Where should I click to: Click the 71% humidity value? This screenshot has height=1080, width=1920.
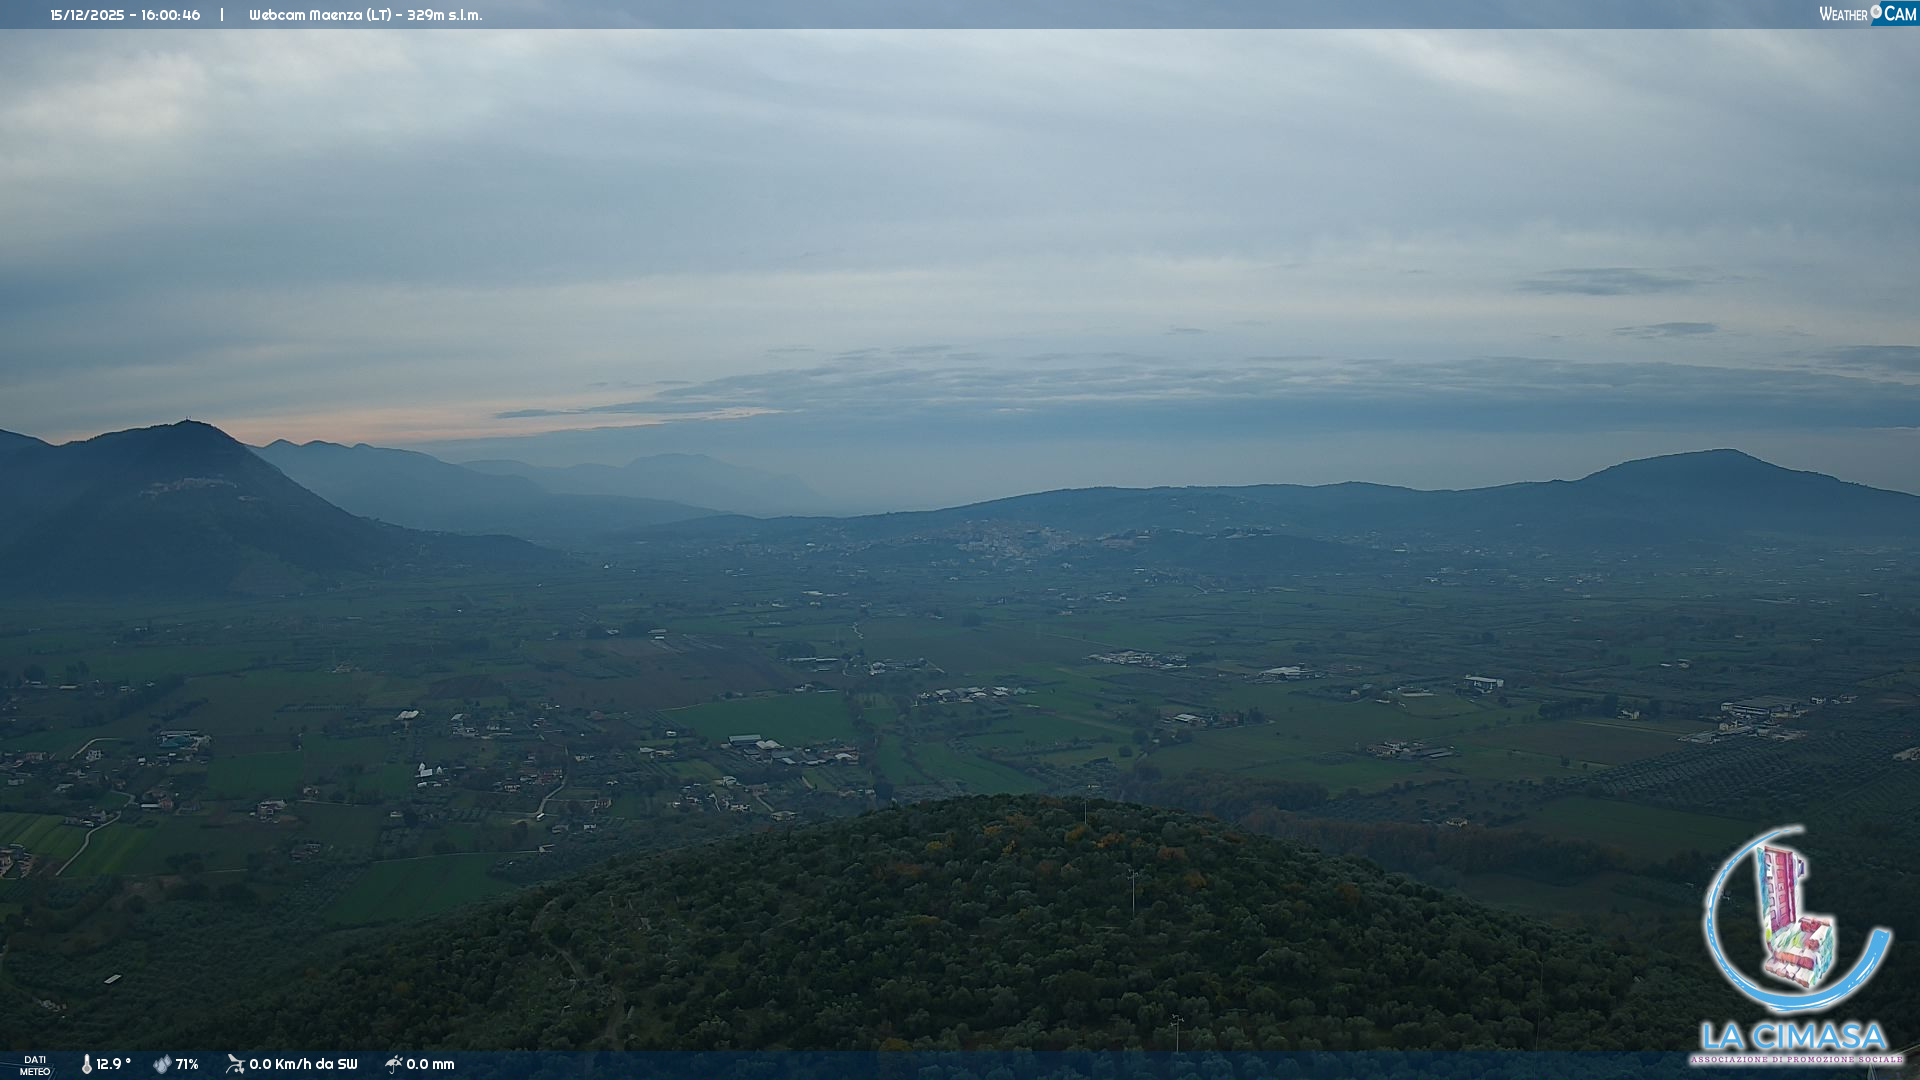pos(187,1064)
